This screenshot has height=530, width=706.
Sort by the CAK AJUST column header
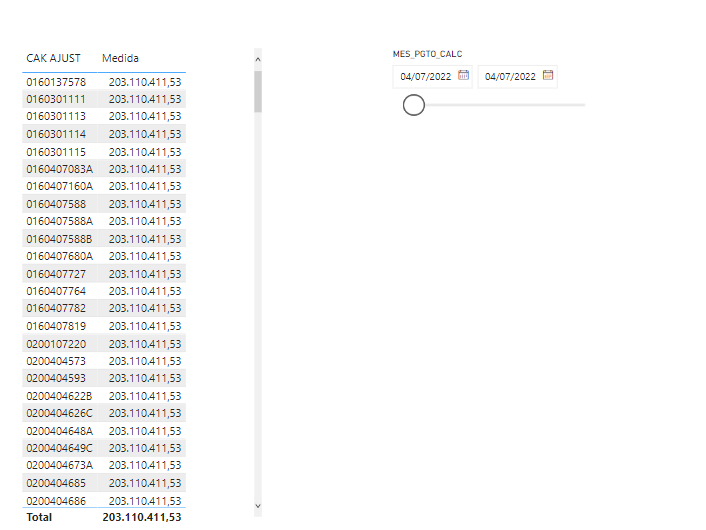(53, 58)
